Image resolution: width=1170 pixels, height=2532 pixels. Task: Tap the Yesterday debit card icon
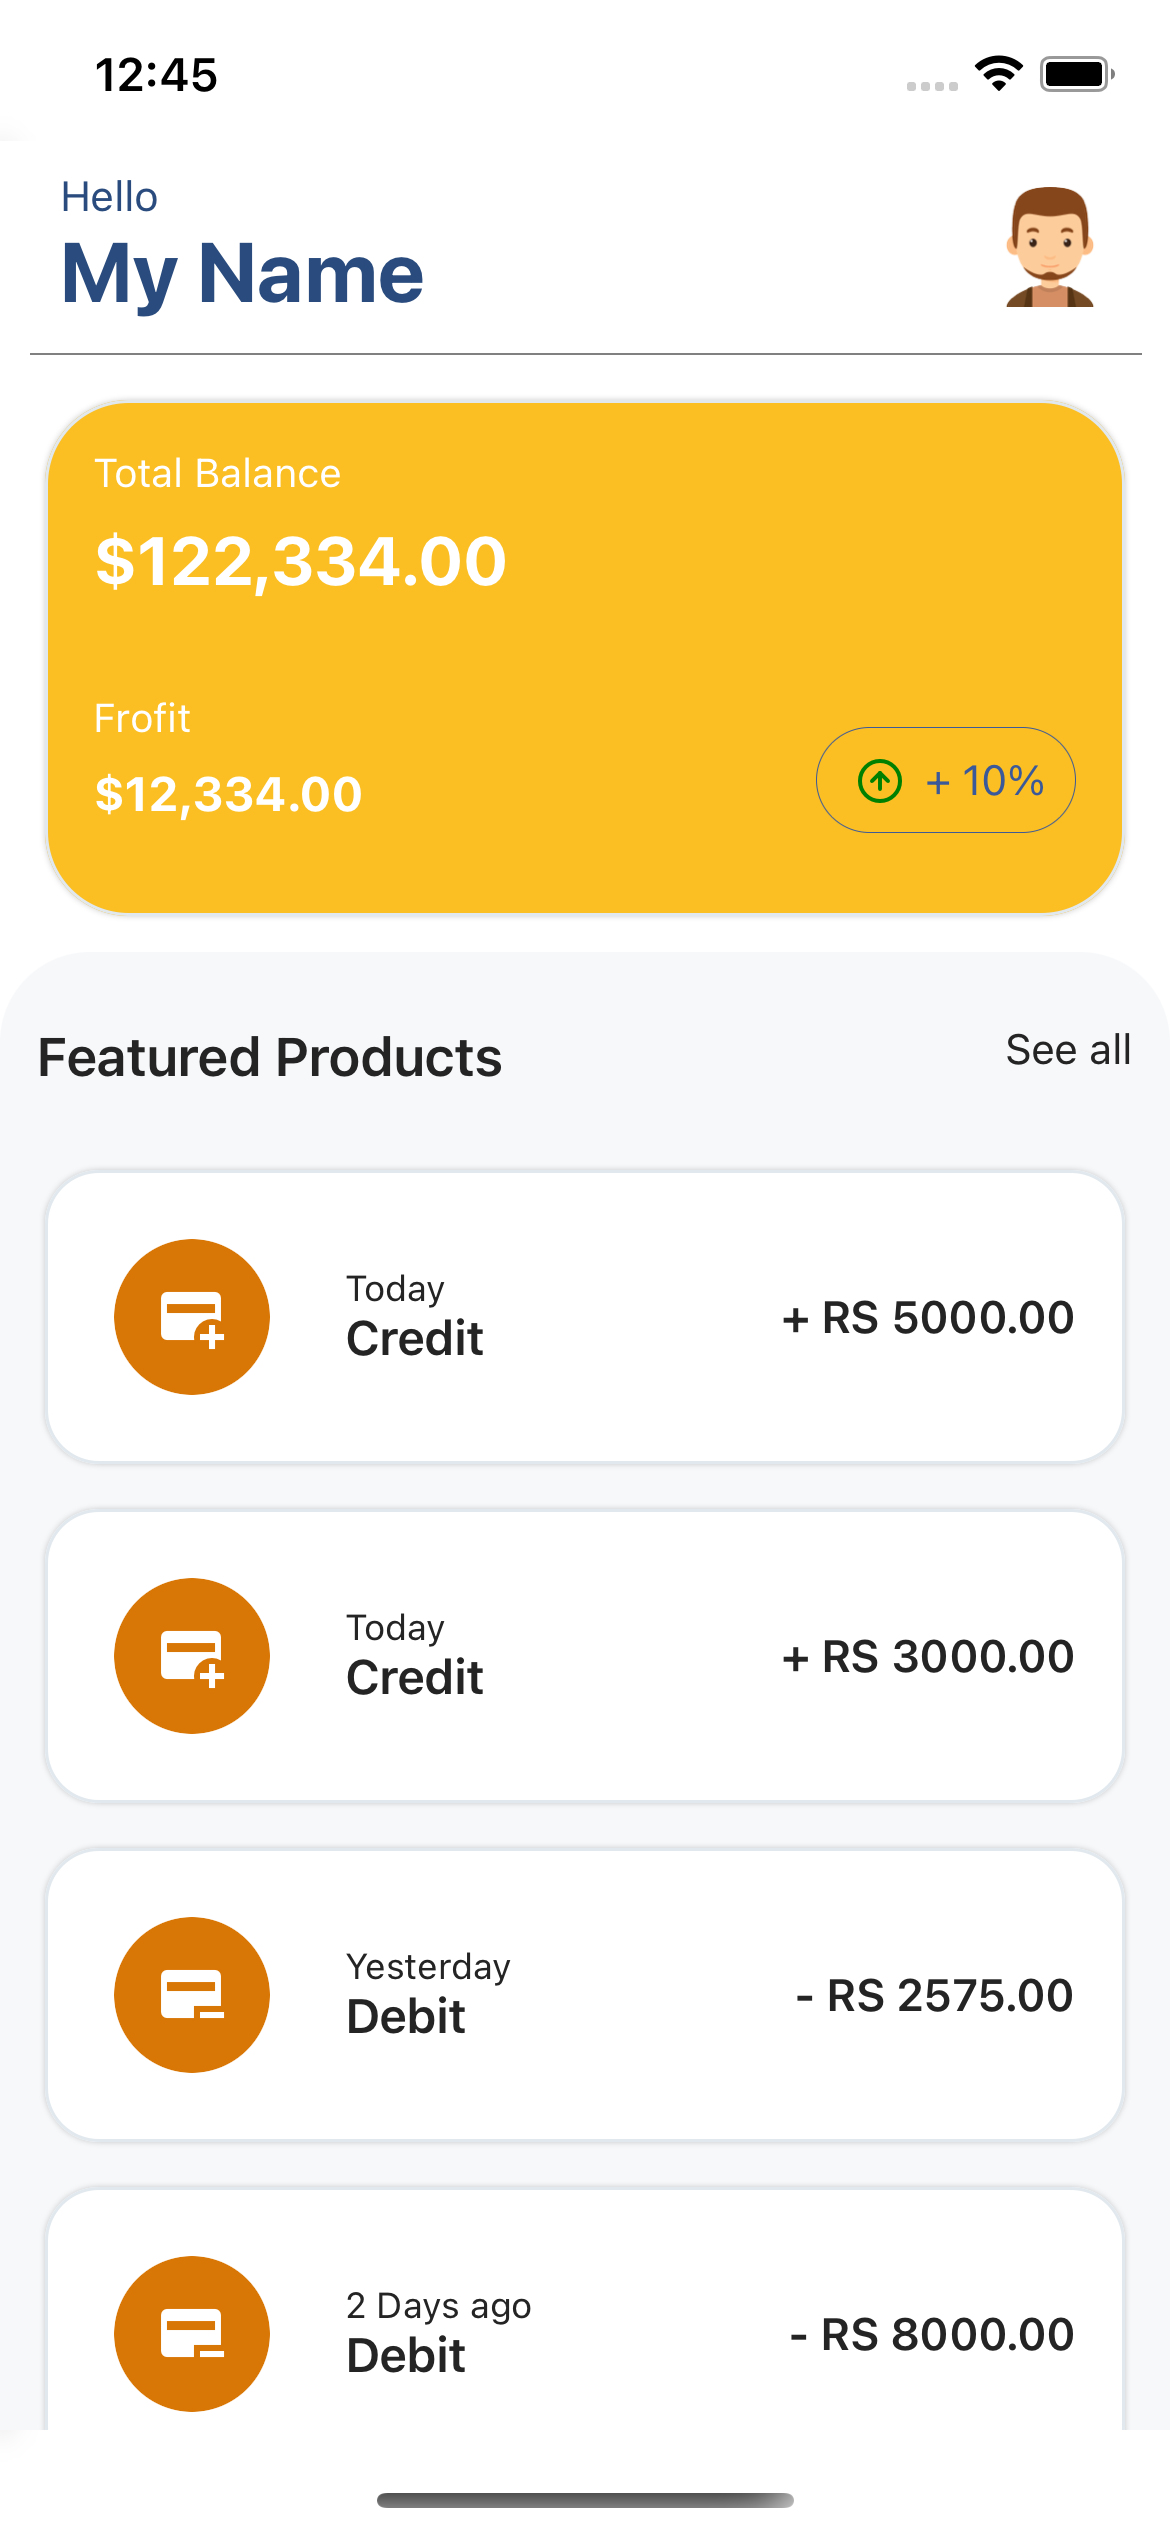192,1995
